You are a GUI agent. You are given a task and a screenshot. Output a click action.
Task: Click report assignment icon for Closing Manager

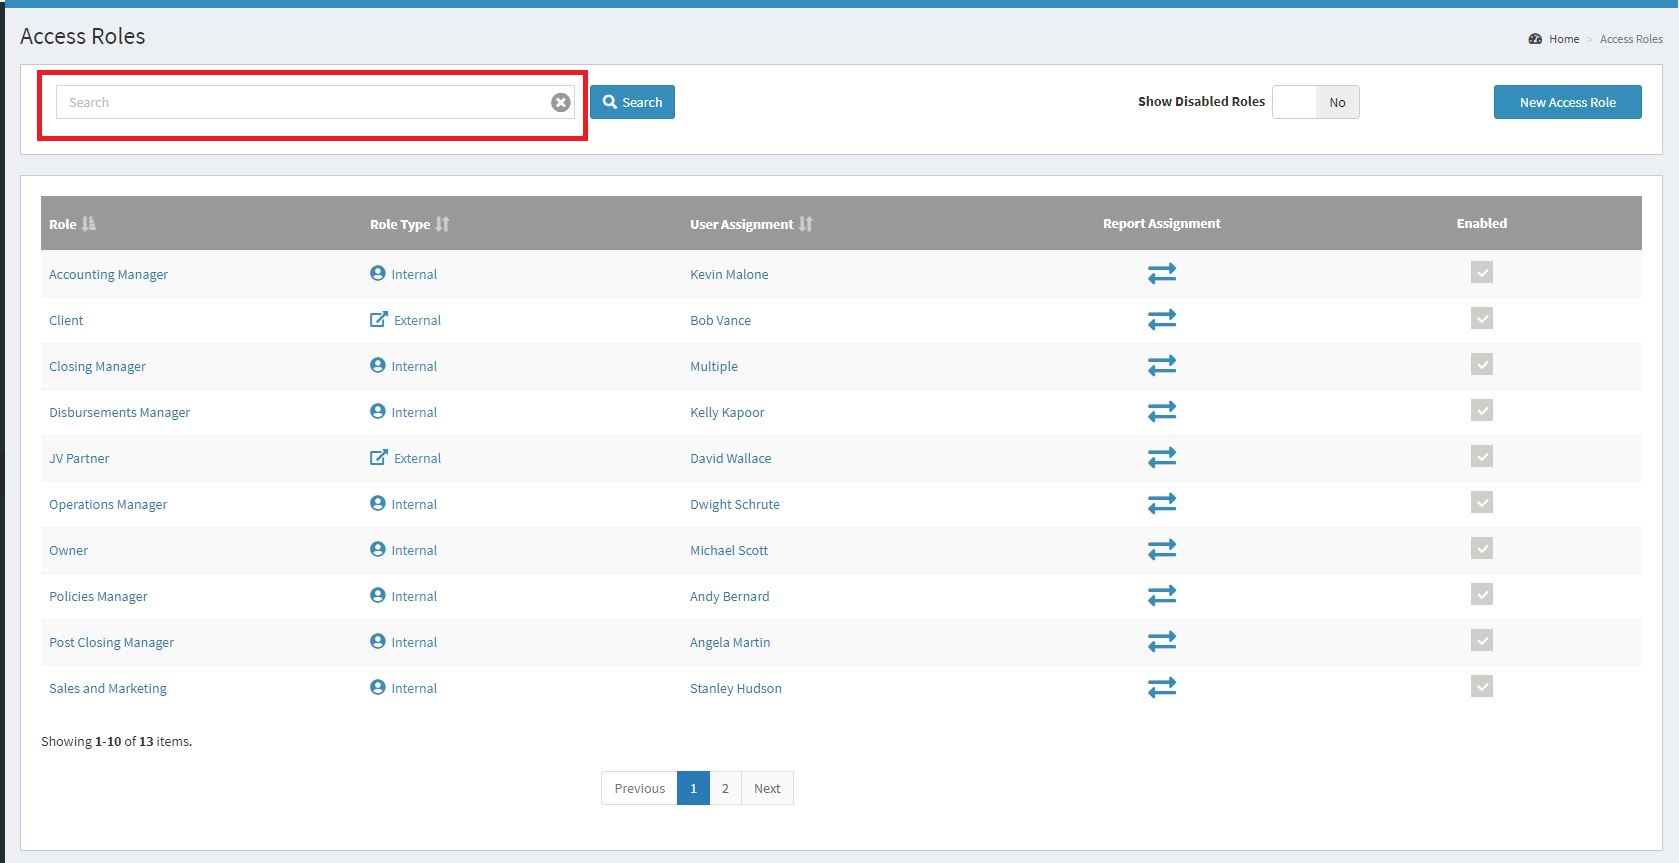click(x=1161, y=366)
